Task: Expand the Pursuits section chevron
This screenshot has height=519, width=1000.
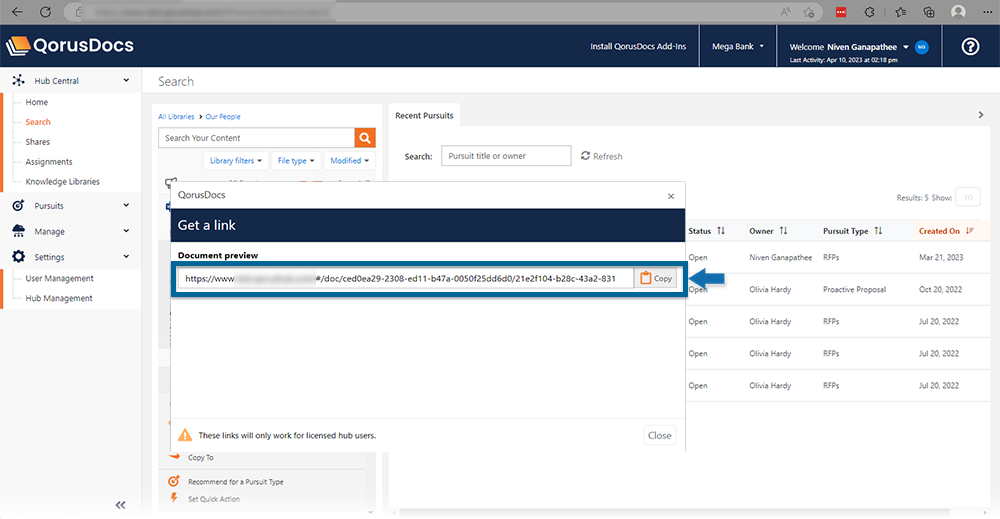Action: click(x=126, y=205)
